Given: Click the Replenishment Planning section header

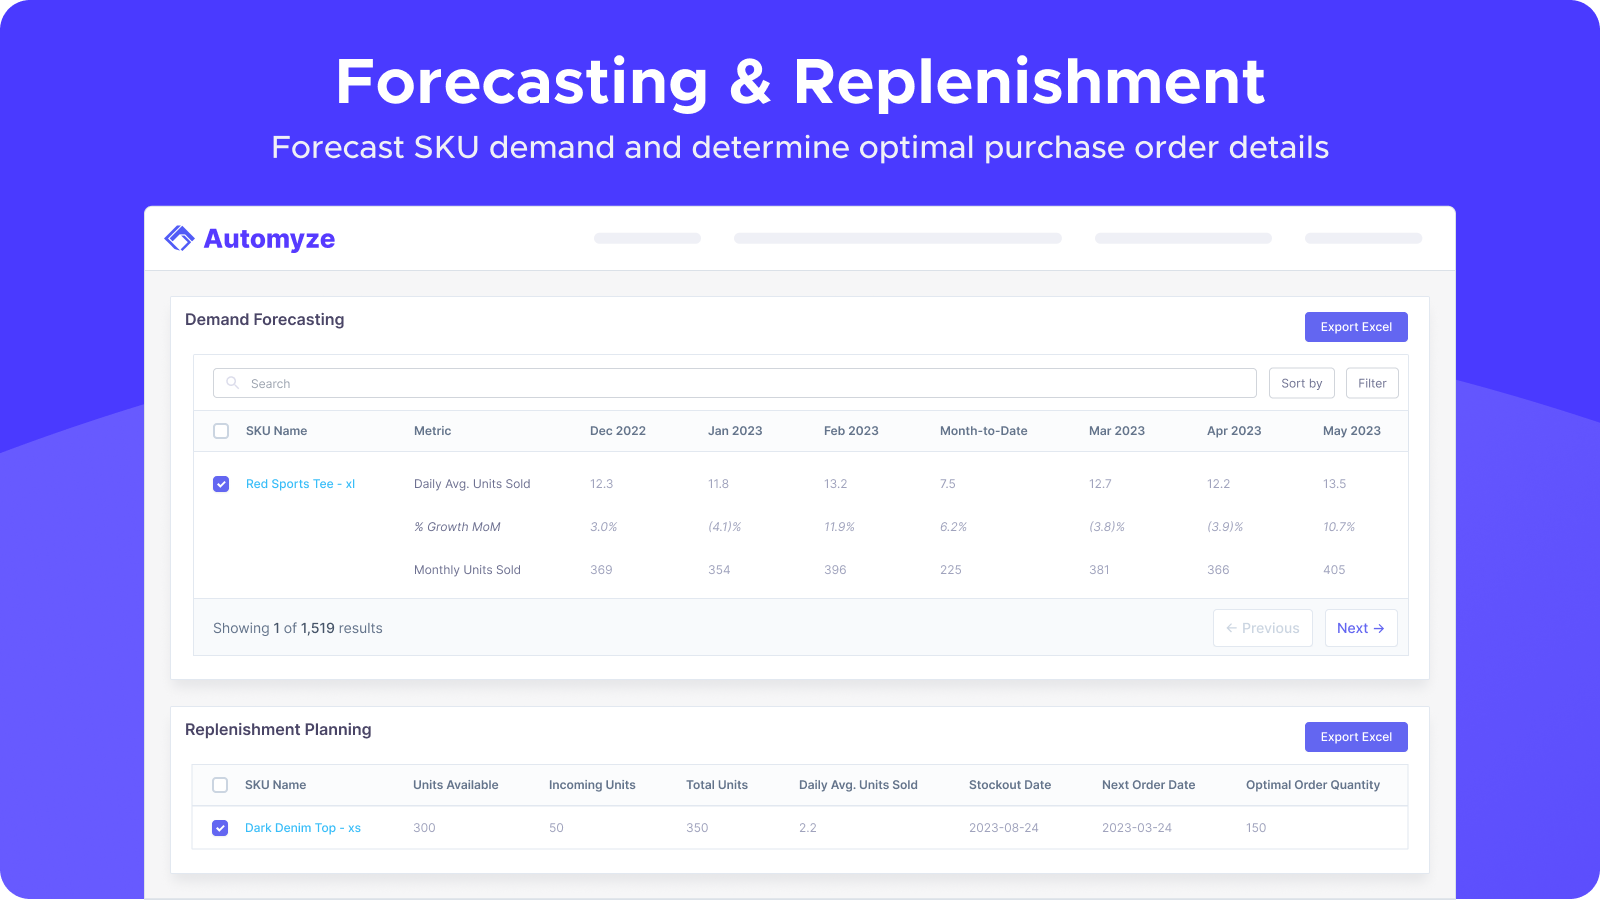Looking at the screenshot, I should tap(278, 729).
